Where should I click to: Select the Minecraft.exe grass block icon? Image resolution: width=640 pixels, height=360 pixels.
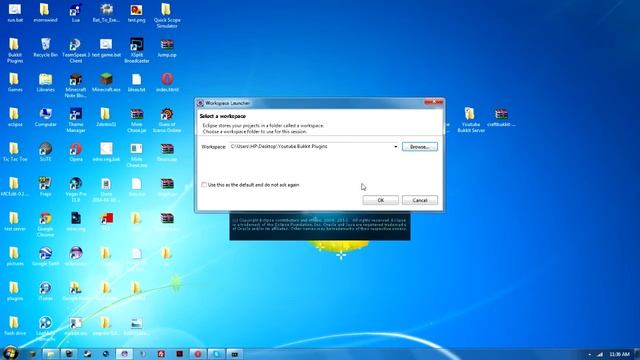pyautogui.click(x=106, y=82)
